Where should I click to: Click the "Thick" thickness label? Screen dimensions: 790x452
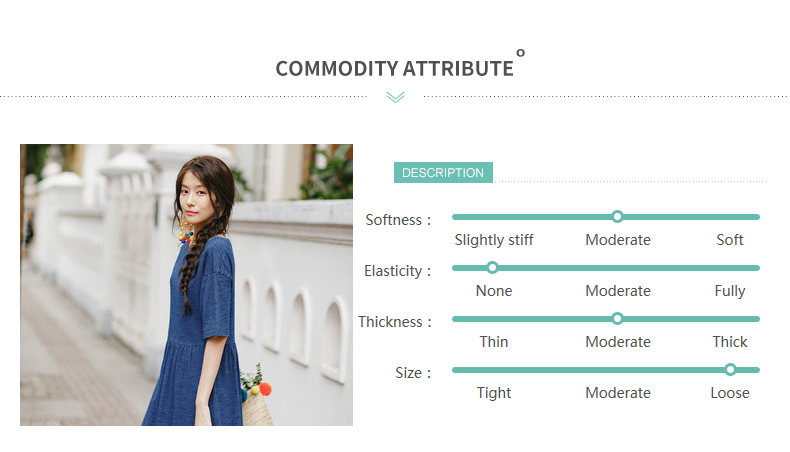click(x=730, y=342)
